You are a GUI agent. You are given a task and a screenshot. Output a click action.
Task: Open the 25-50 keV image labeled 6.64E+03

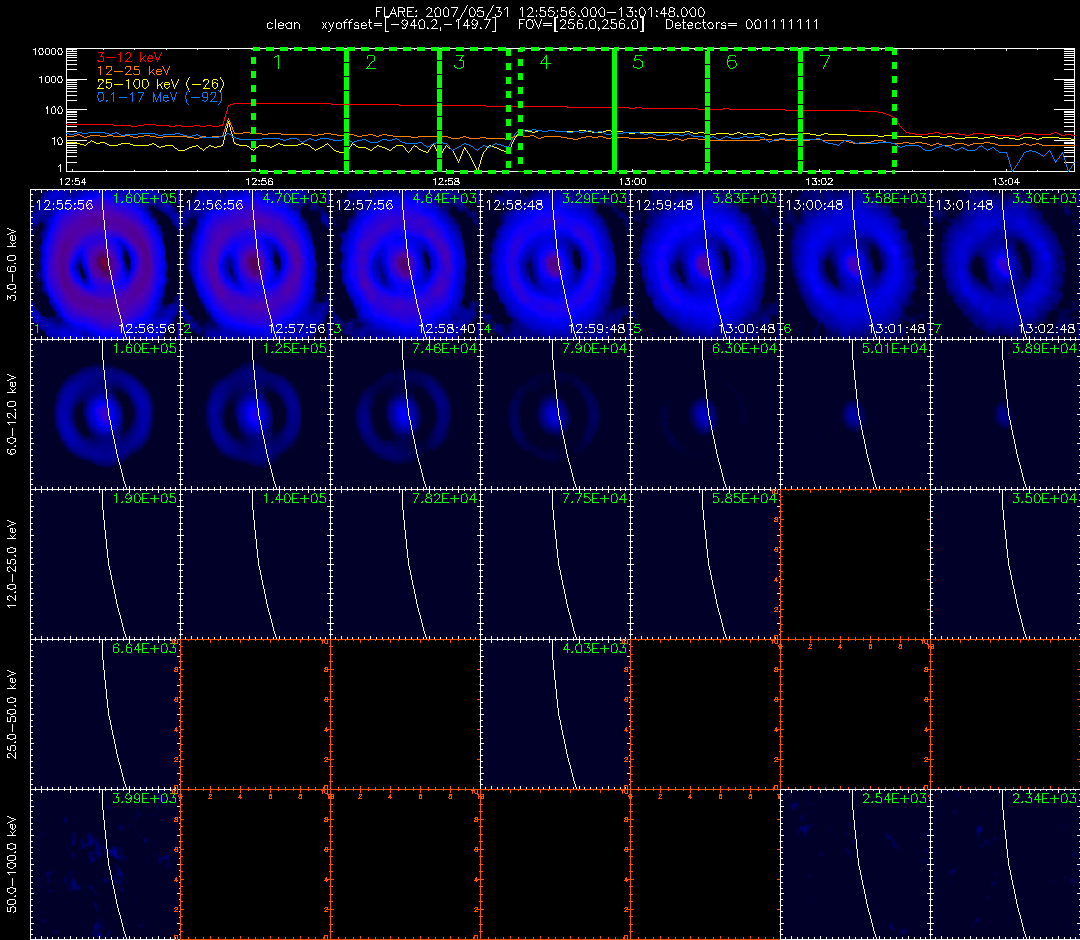pyautogui.click(x=105, y=714)
